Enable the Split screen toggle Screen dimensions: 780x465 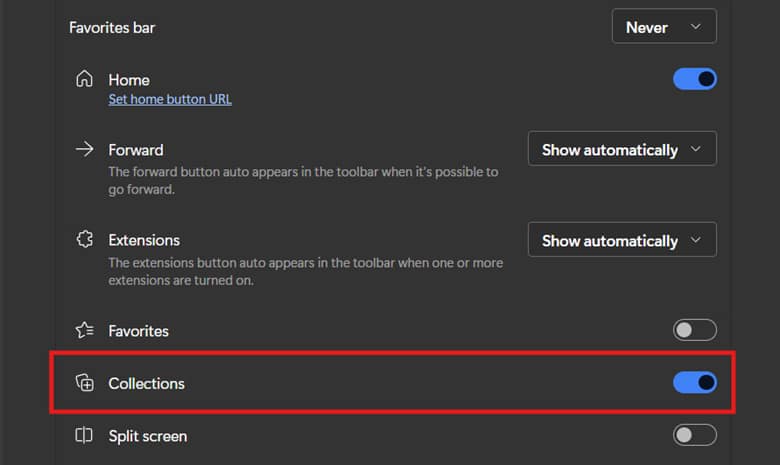tap(694, 435)
